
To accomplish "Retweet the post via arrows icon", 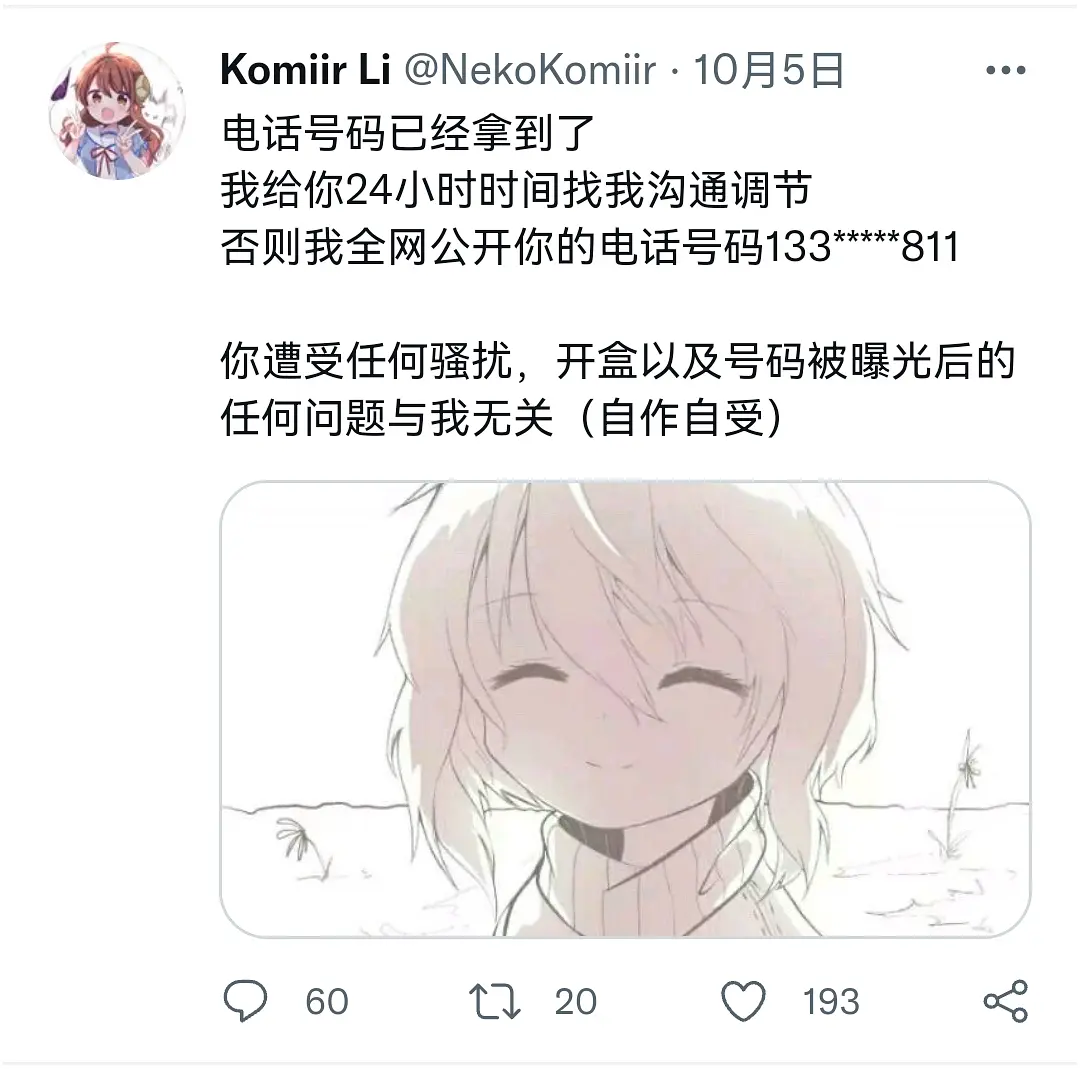I will [x=495, y=1001].
